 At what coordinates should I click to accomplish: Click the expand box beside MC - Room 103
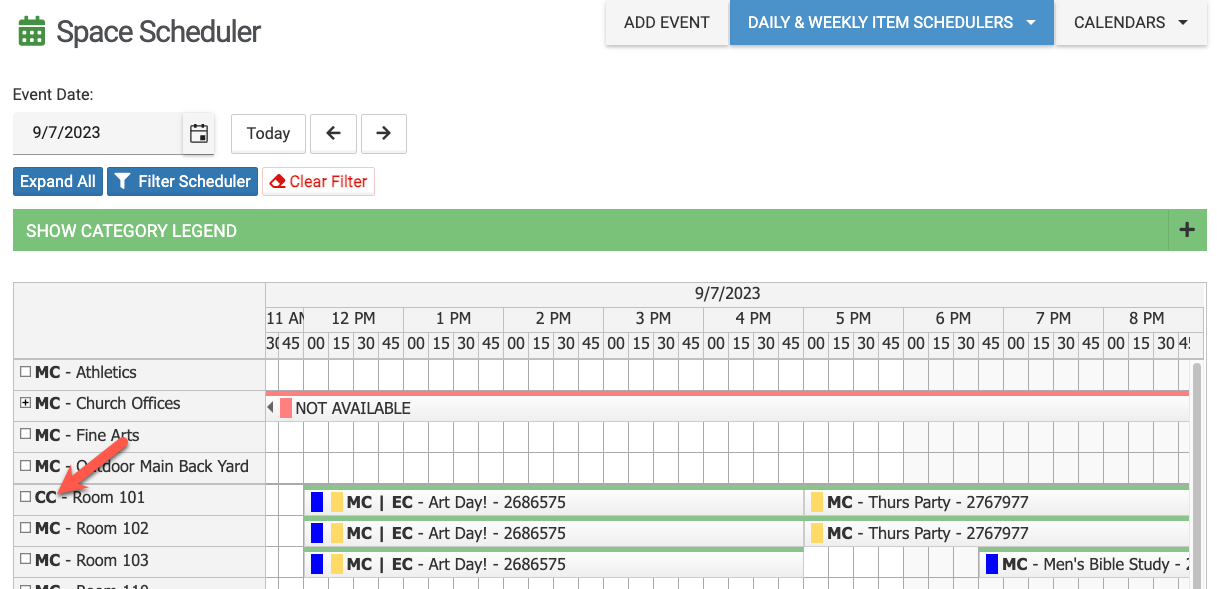25,560
